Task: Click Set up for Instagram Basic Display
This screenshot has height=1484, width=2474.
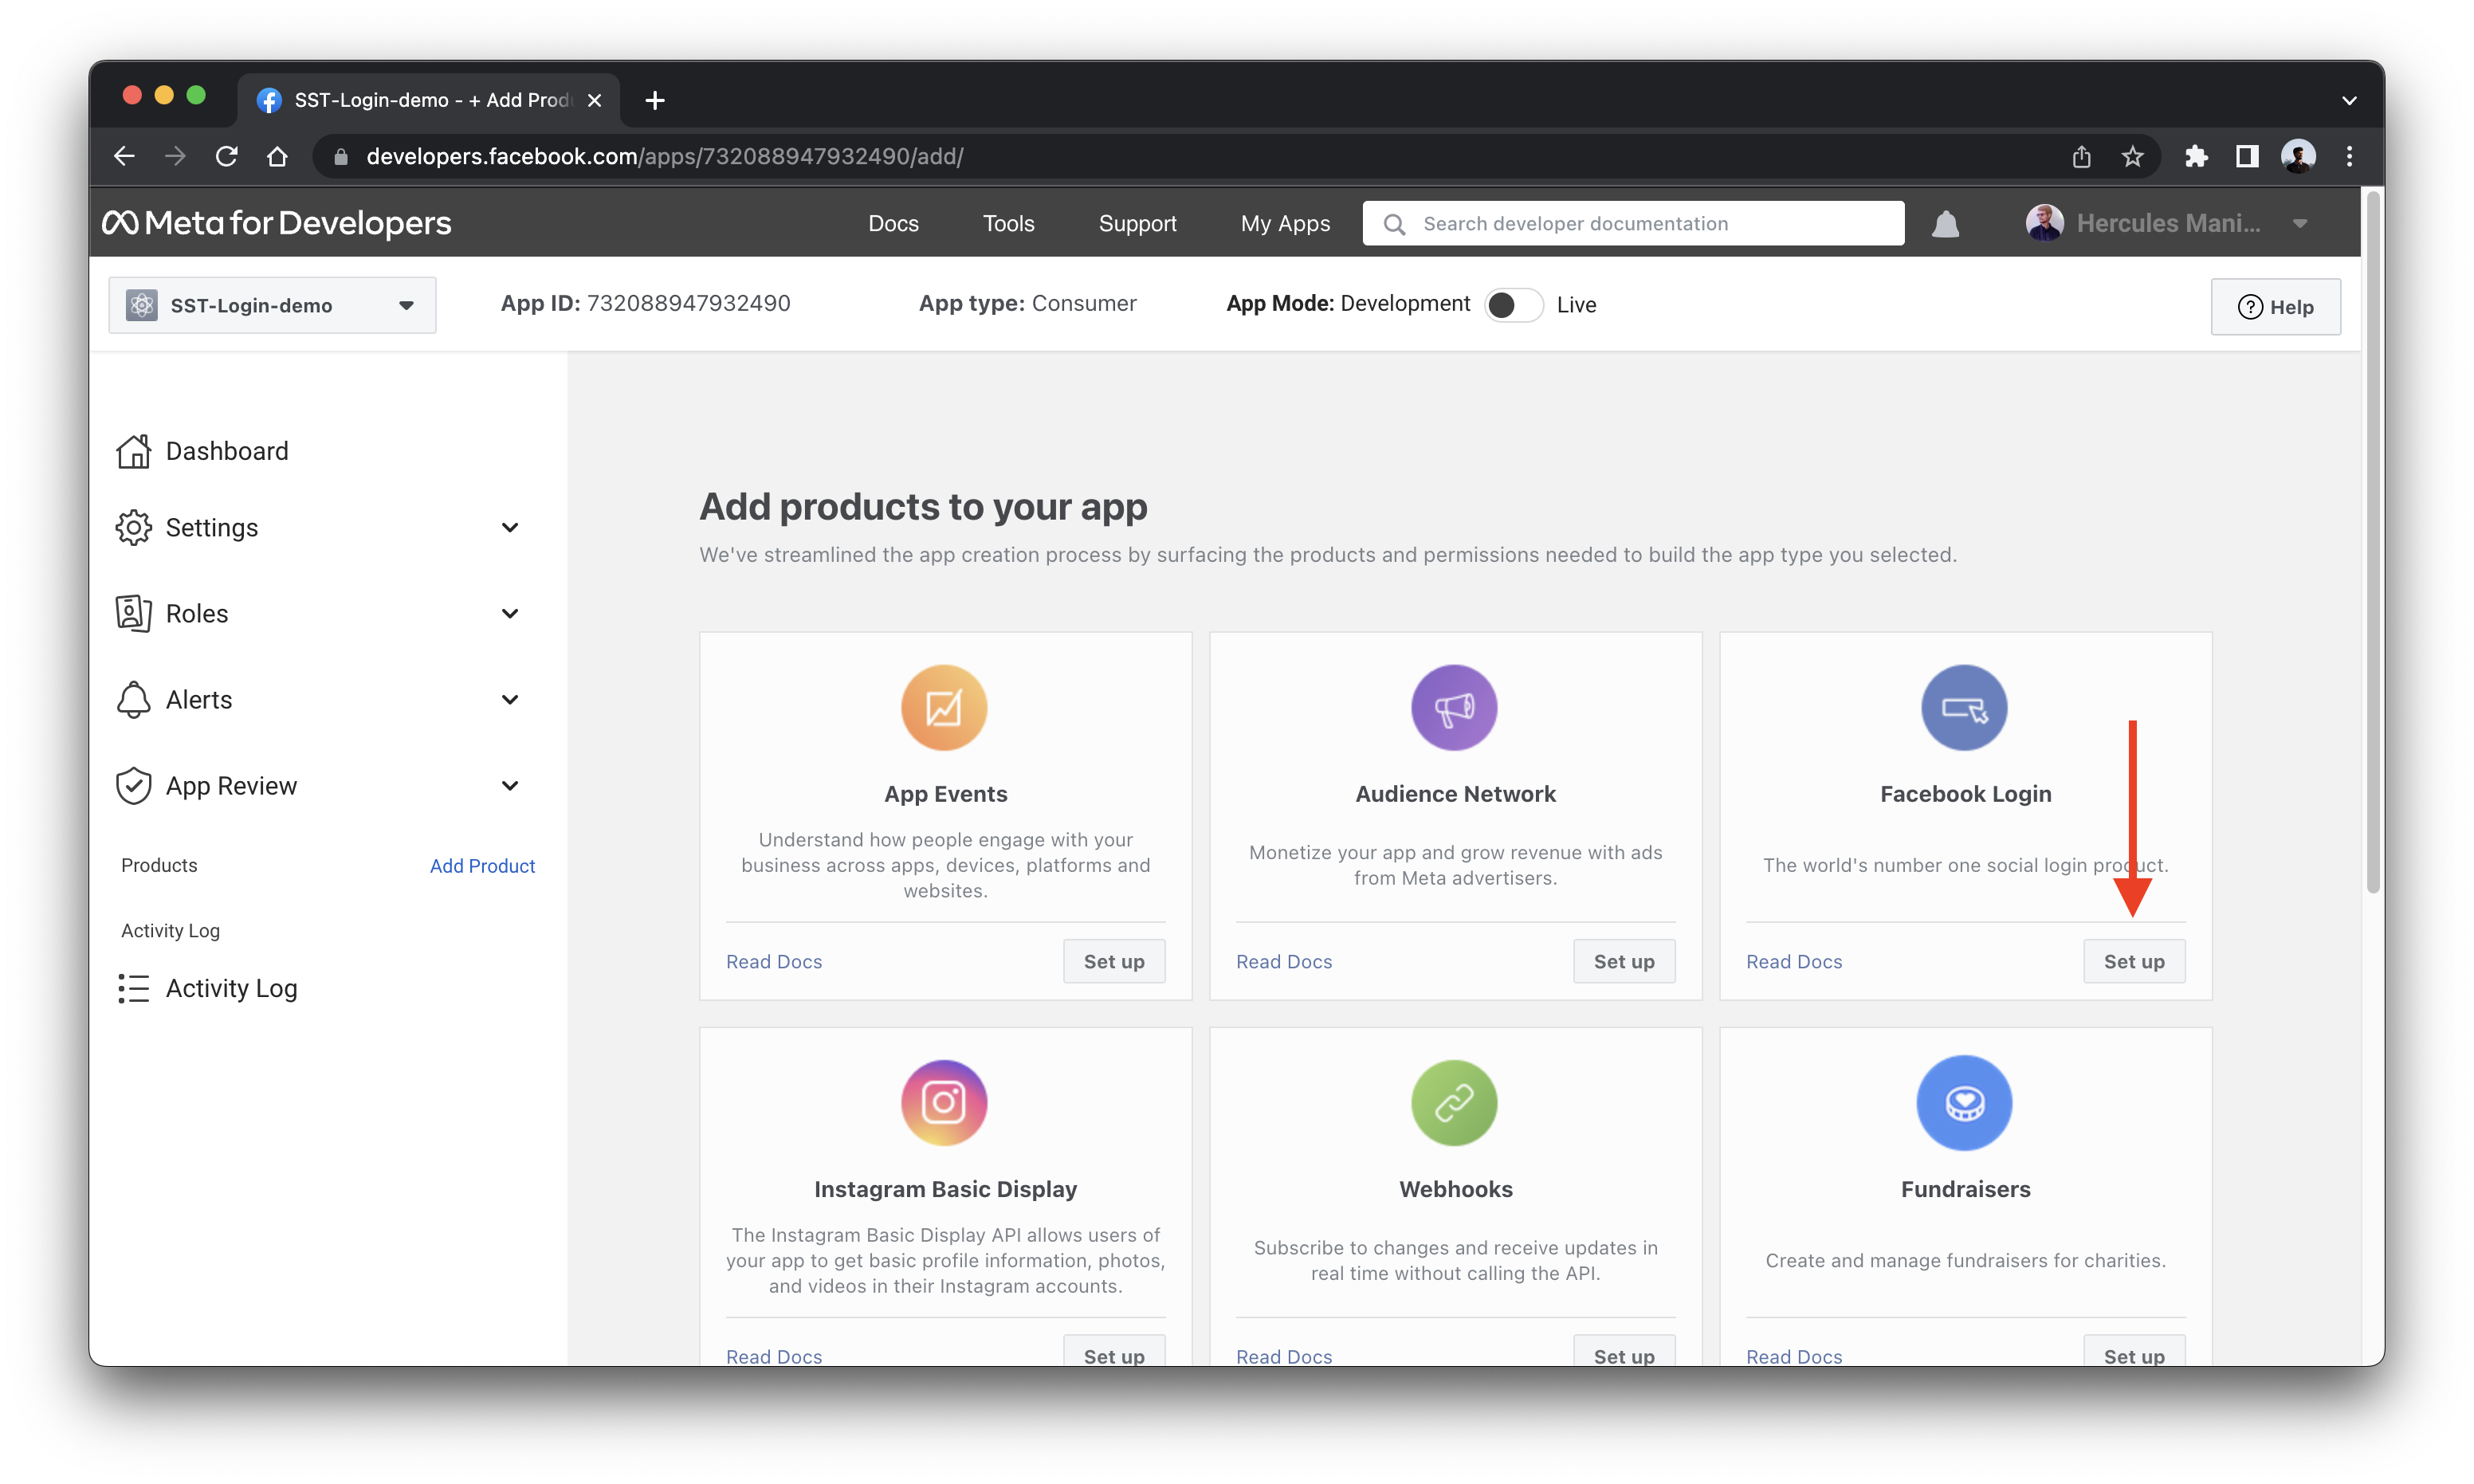Action: [1114, 1355]
